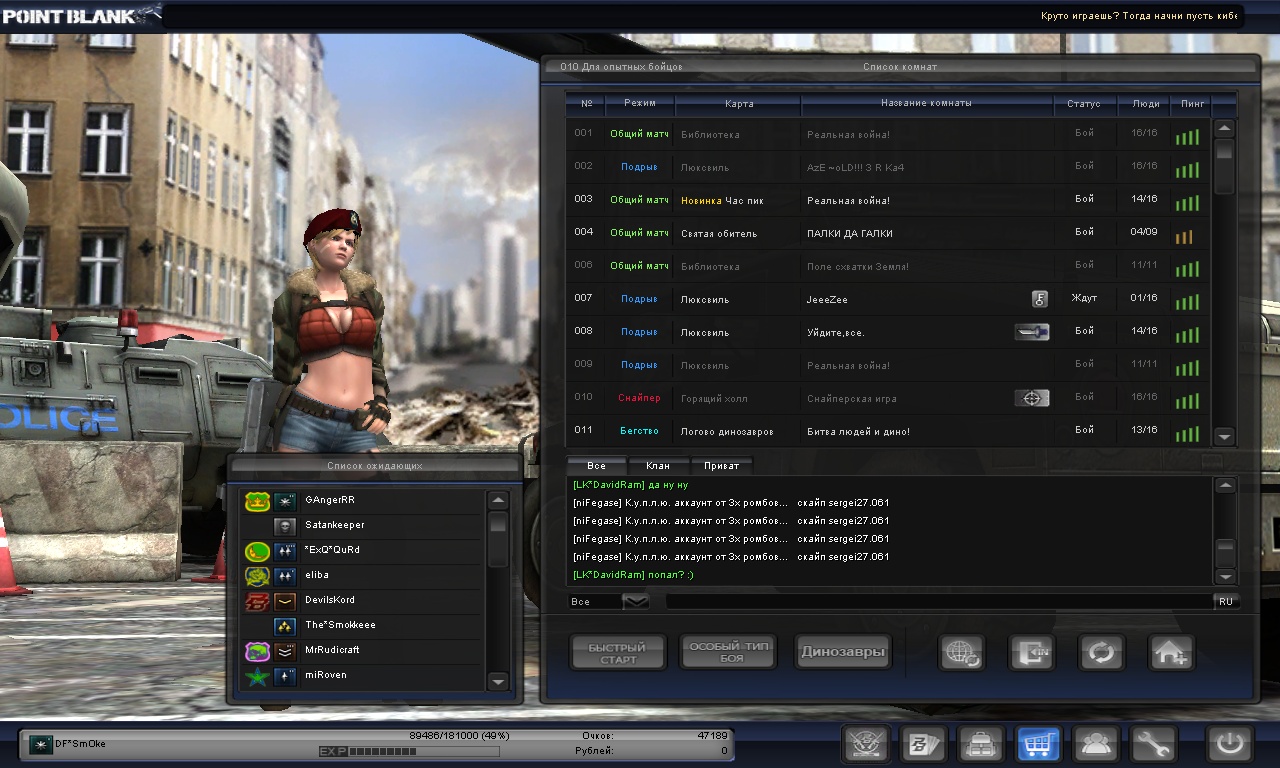Click eliba's rank badge icon
This screenshot has width=1280, height=768.
point(285,575)
